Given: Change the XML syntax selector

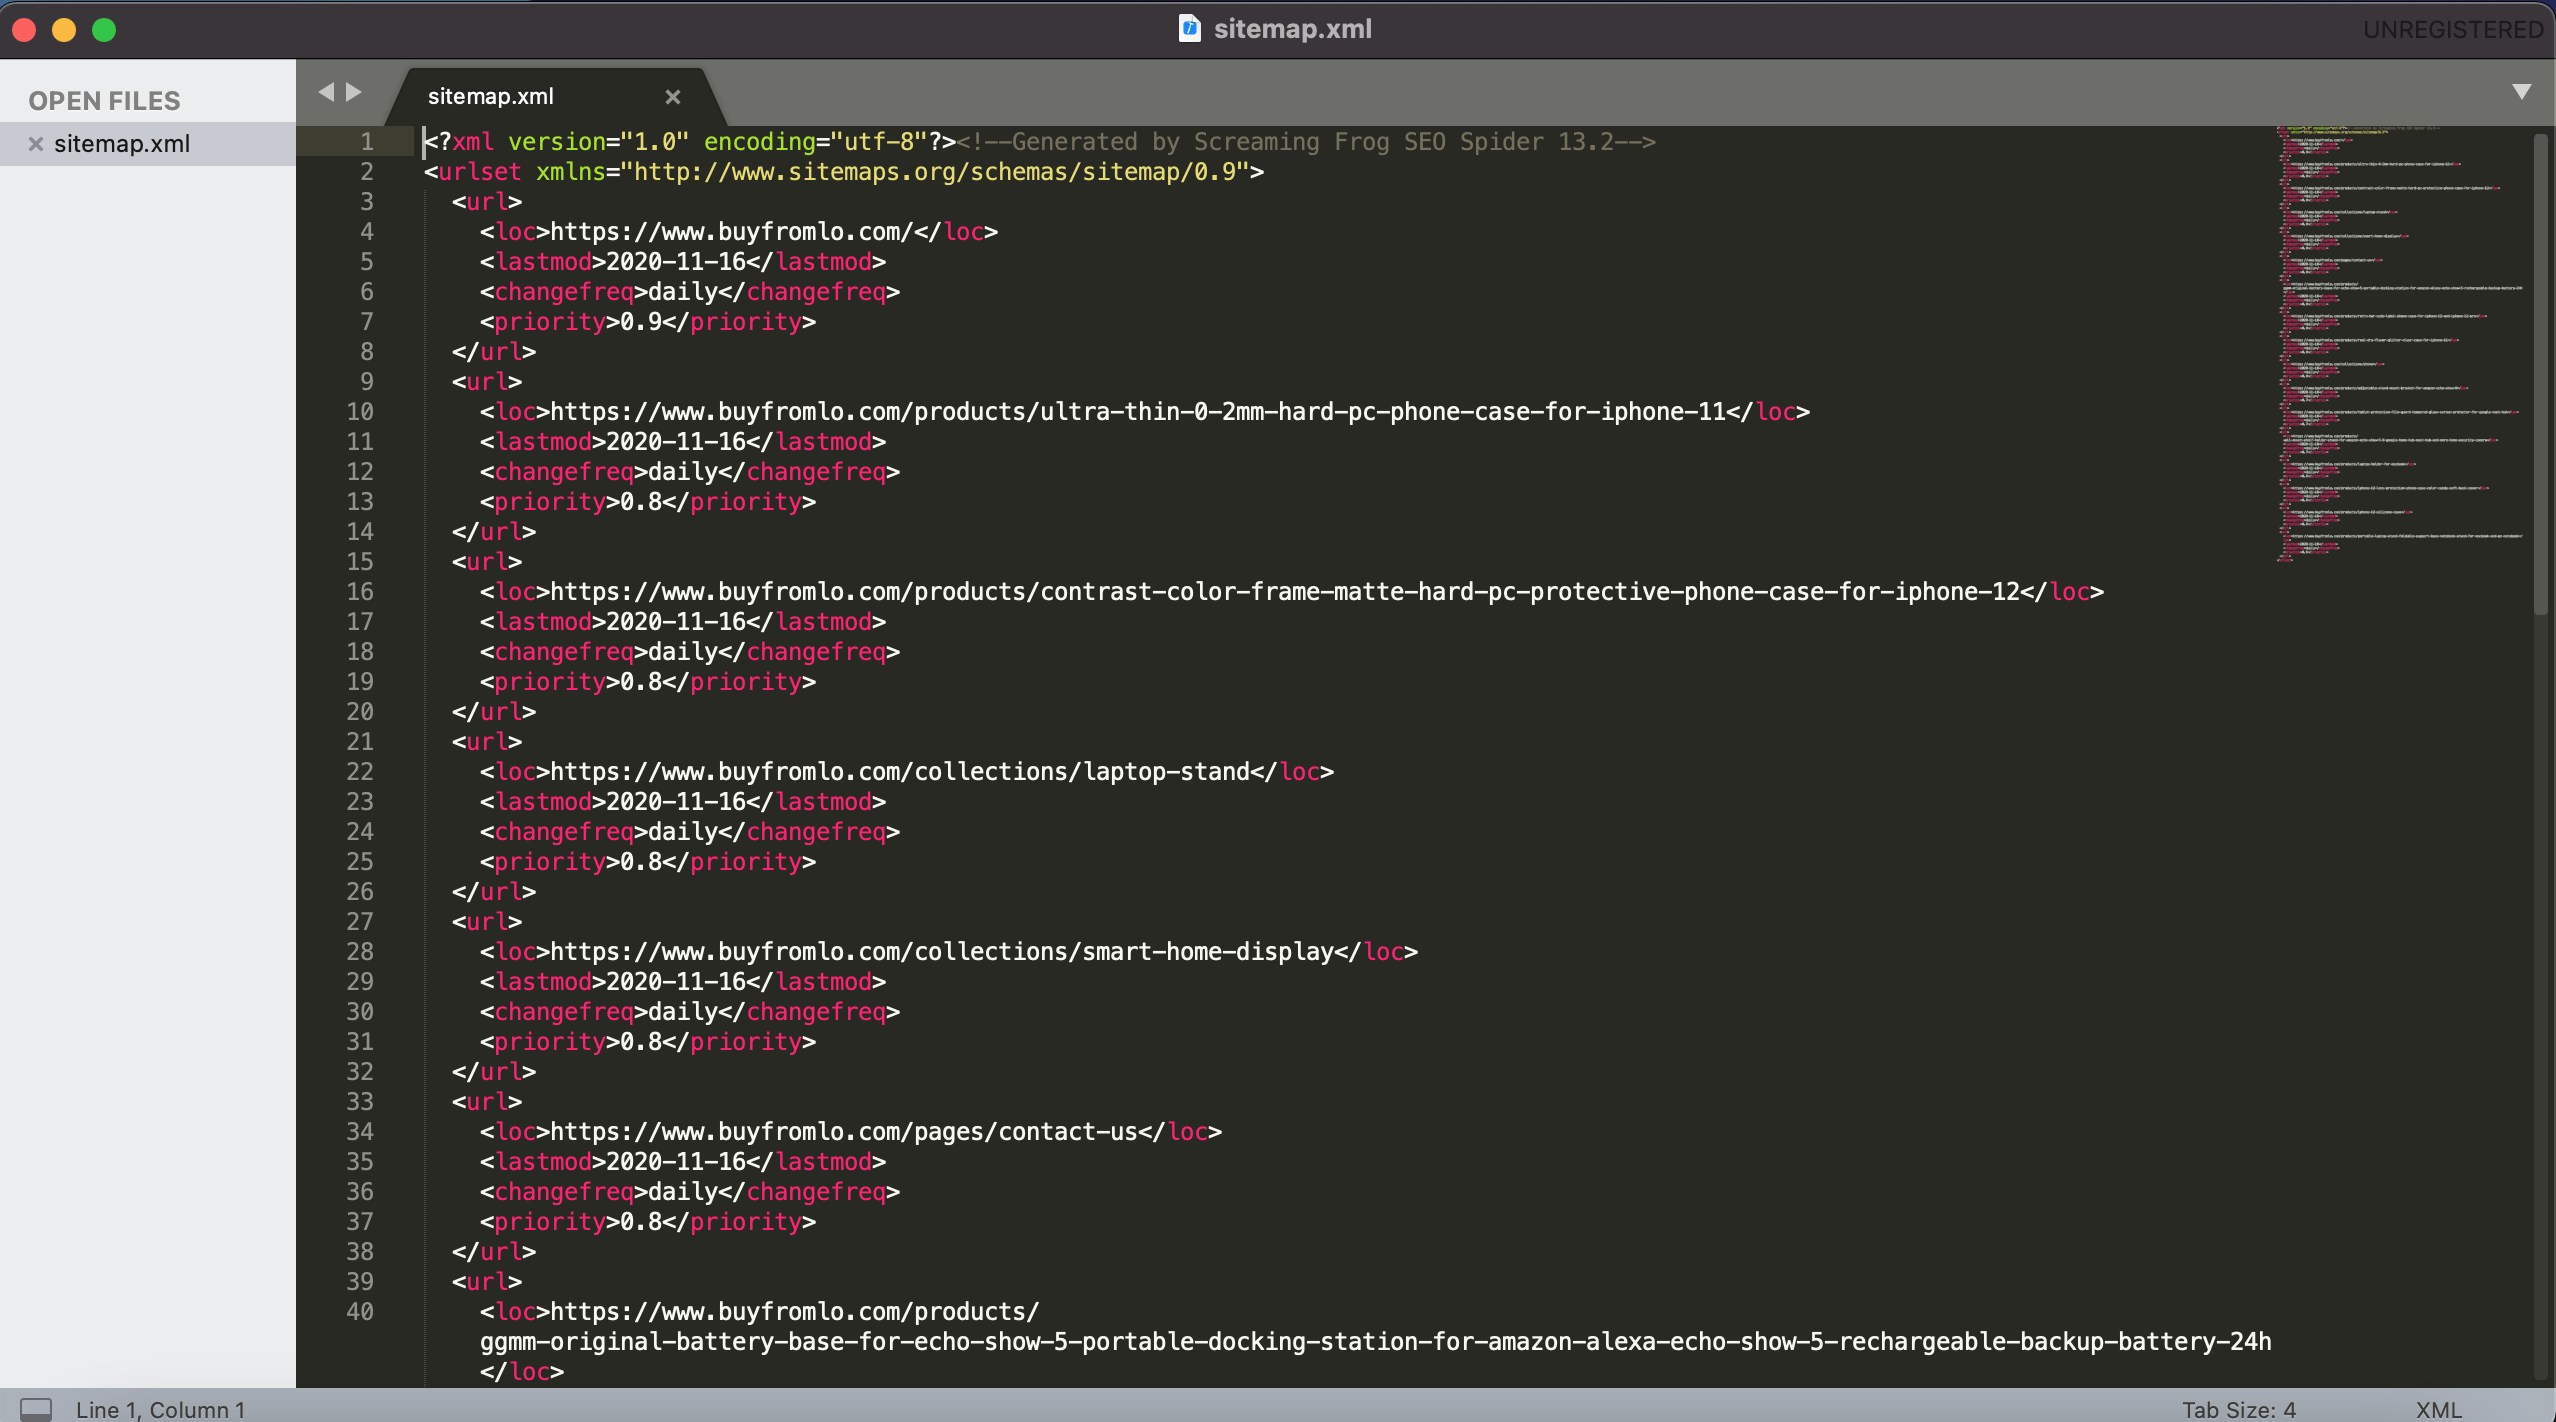Looking at the screenshot, I should pyautogui.click(x=2438, y=1409).
